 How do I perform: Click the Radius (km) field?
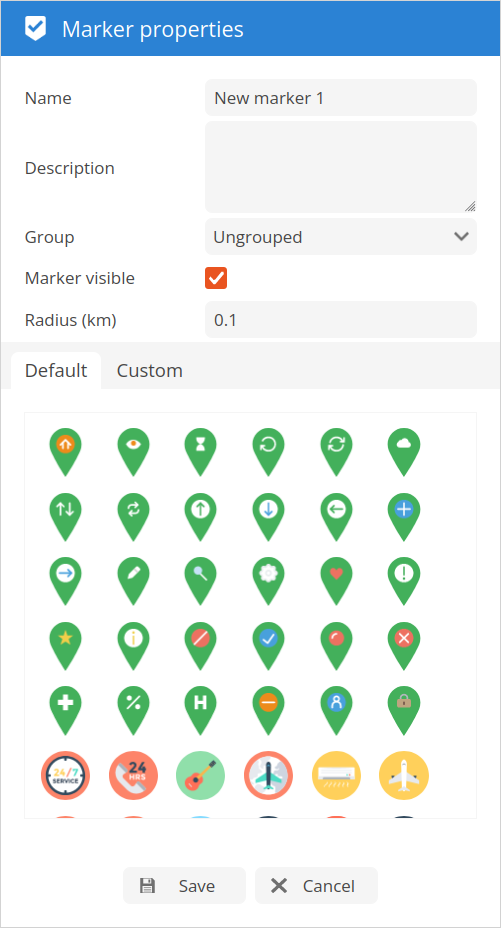[341, 320]
